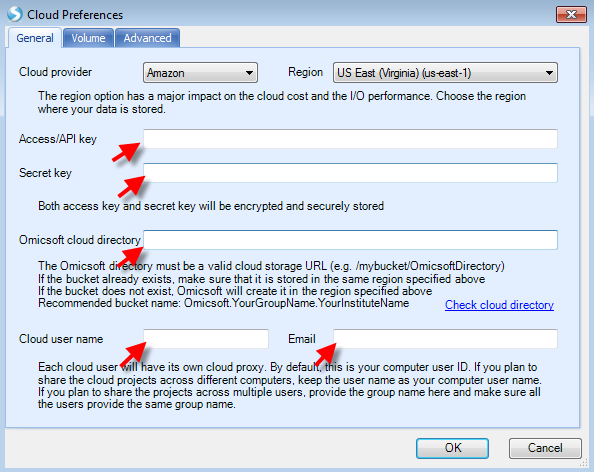Click the Region dropdown arrow
This screenshot has width=594, height=472.
(549, 73)
